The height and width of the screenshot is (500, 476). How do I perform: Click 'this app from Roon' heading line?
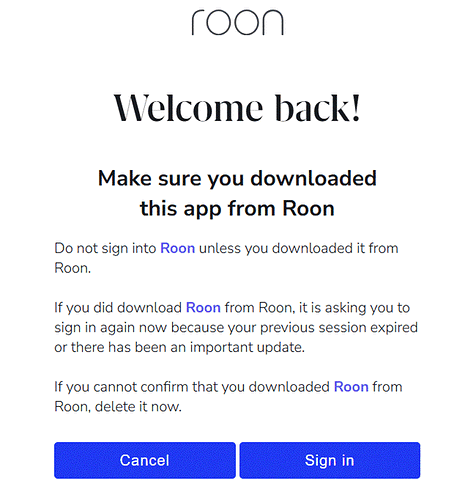point(237,209)
